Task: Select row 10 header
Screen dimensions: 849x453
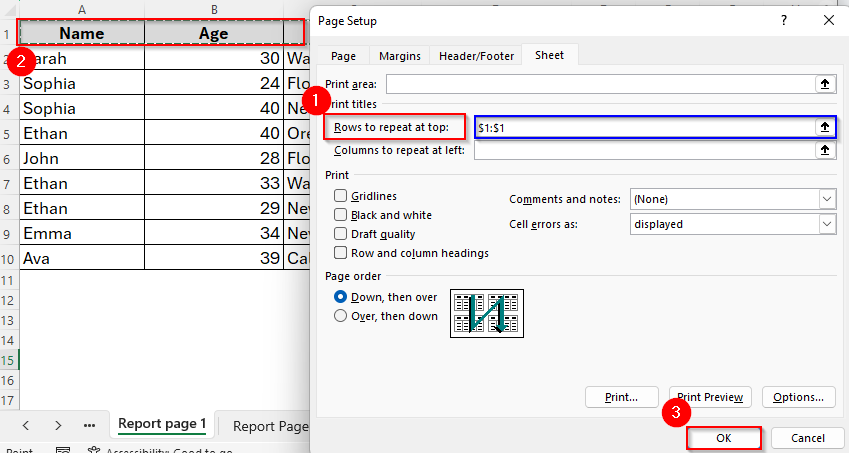Action: coord(9,259)
